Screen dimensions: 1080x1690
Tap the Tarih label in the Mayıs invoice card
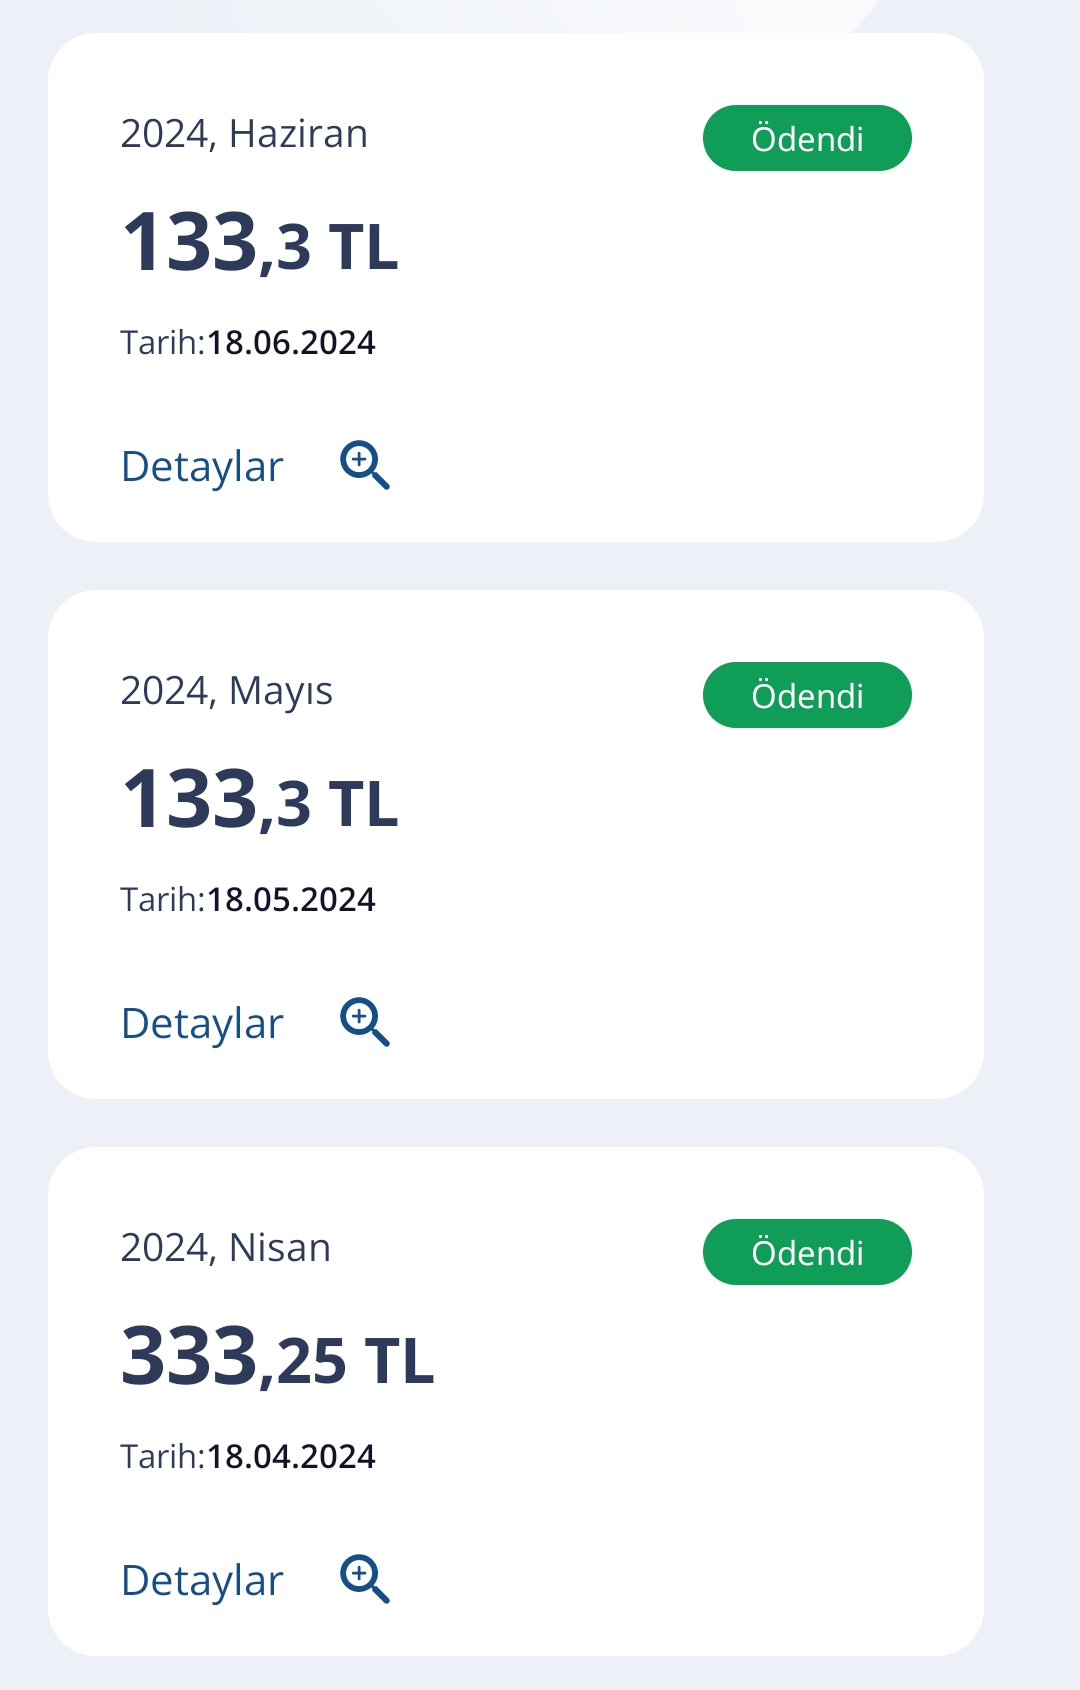163,900
